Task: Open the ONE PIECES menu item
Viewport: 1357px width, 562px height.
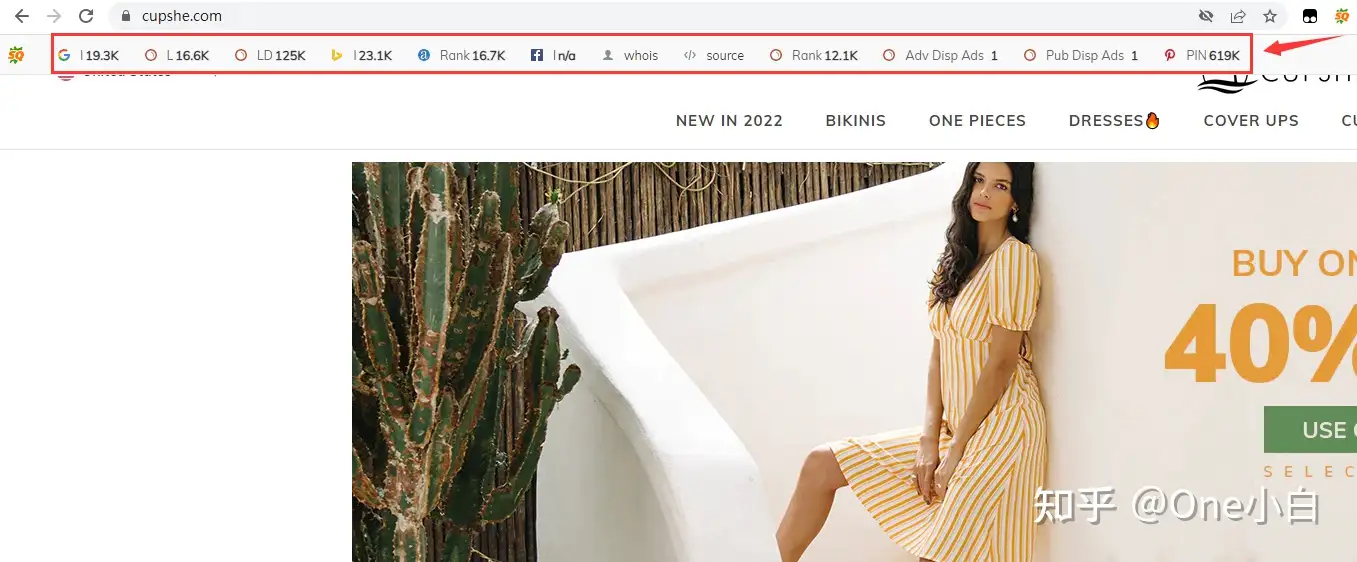Action: [x=977, y=120]
